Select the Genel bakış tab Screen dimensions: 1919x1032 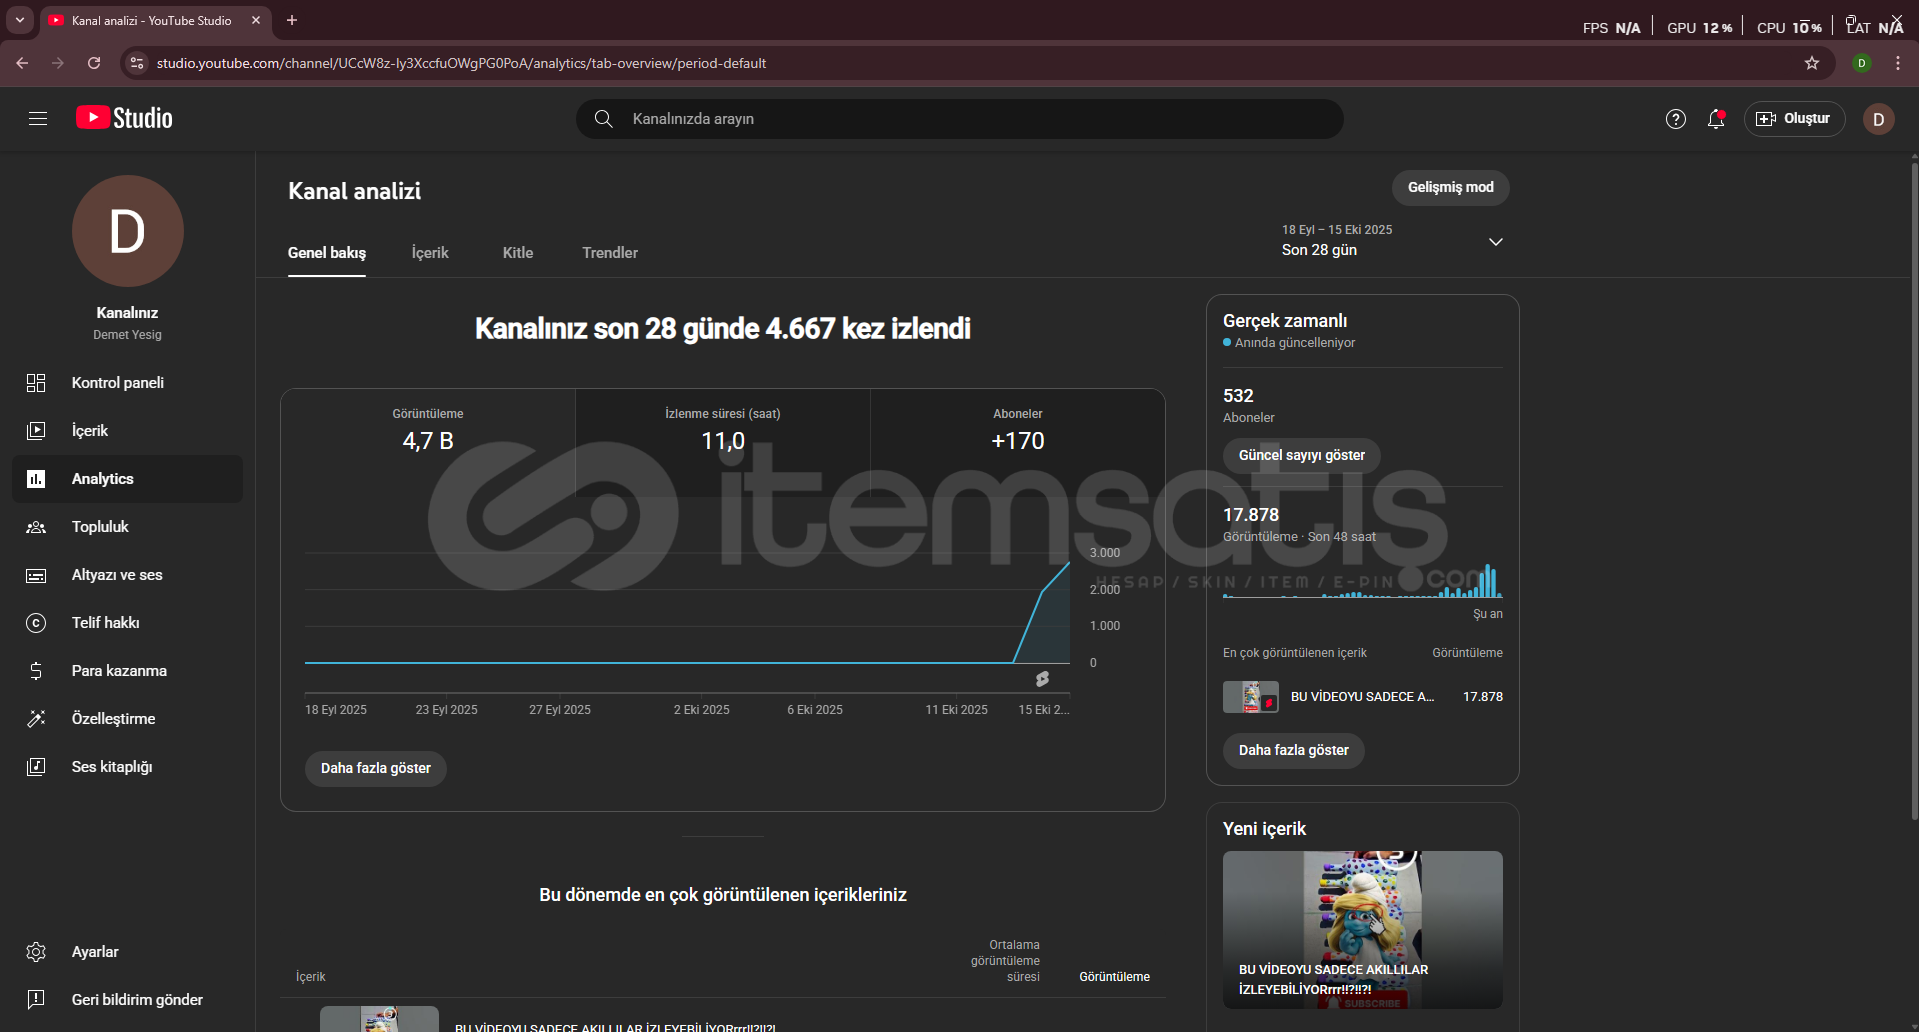327,253
